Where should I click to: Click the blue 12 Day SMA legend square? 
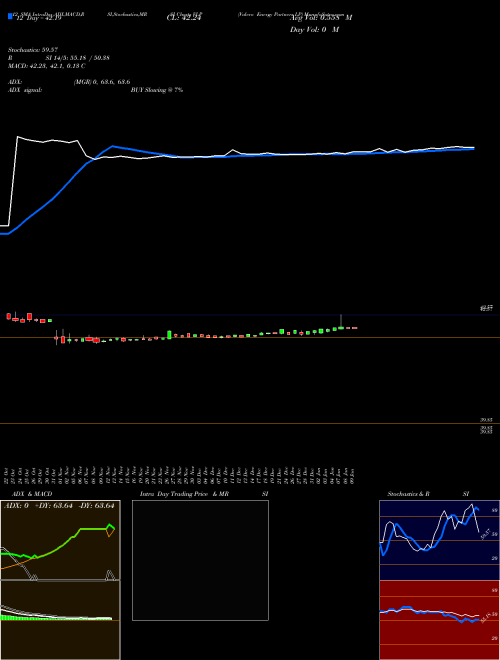tap(11, 16)
